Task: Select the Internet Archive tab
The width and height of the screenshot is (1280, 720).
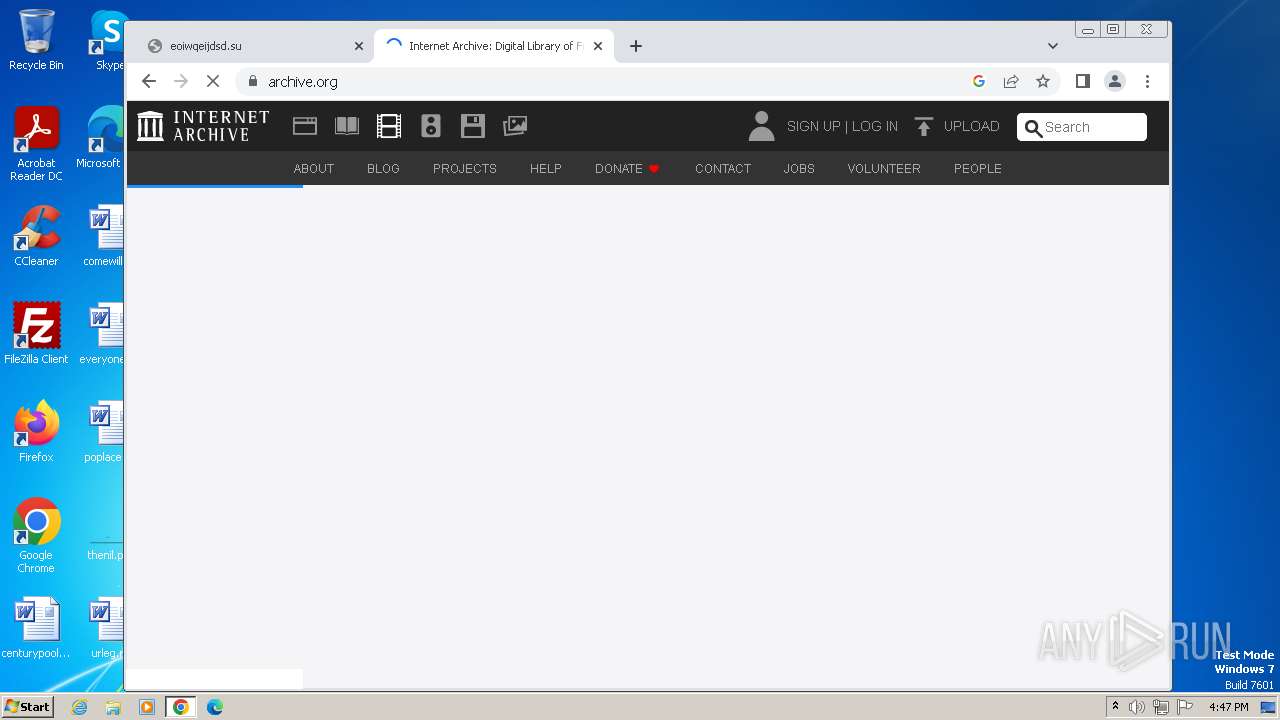Action: [494, 46]
